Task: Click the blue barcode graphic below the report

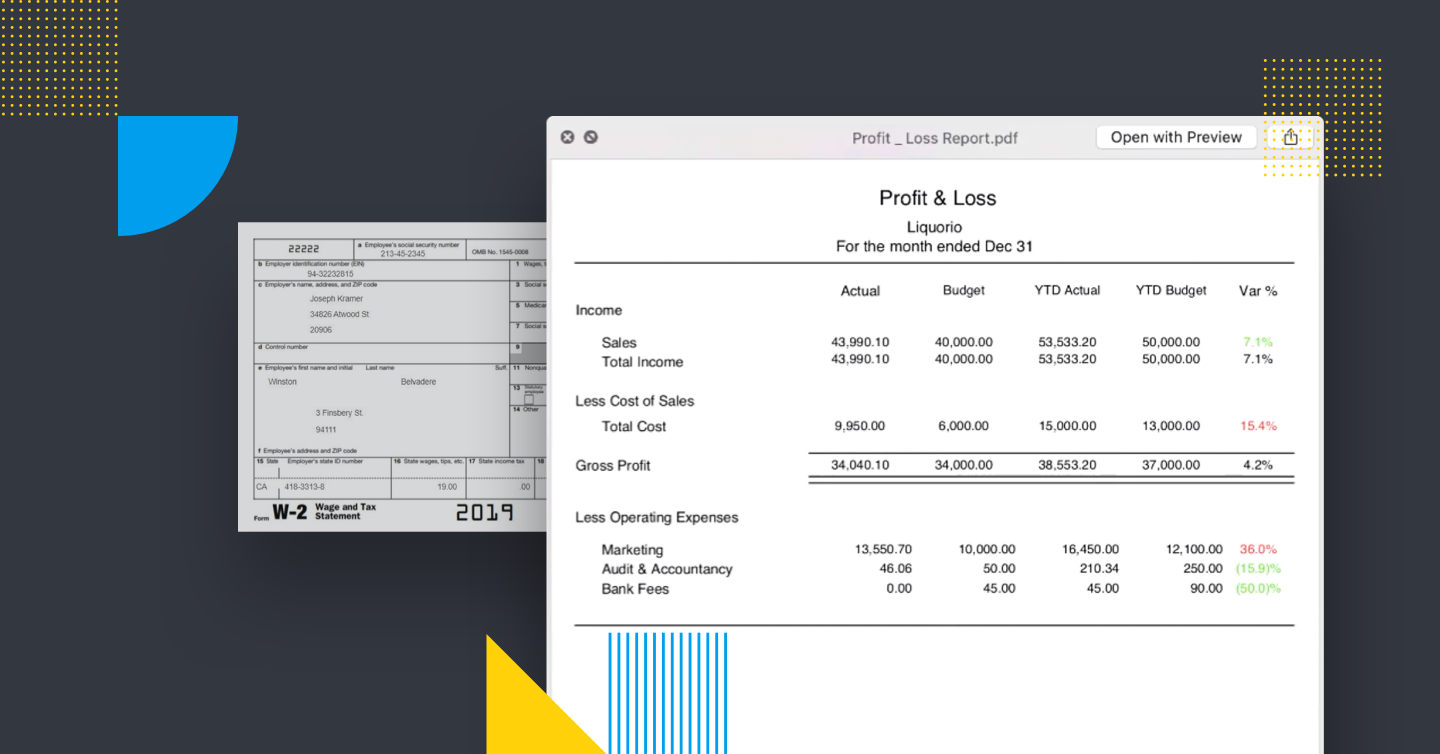Action: 668,690
